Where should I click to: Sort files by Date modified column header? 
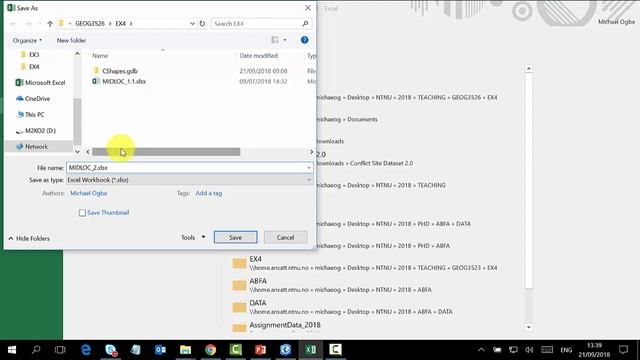[258, 56]
